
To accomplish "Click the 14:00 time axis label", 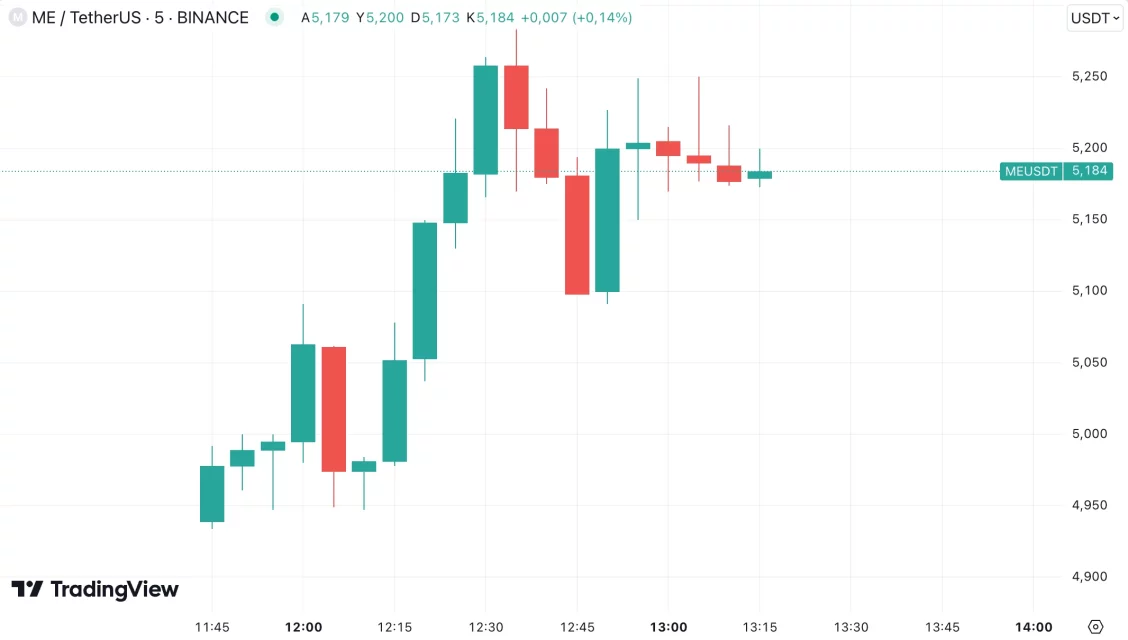I will pyautogui.click(x=1033, y=627).
